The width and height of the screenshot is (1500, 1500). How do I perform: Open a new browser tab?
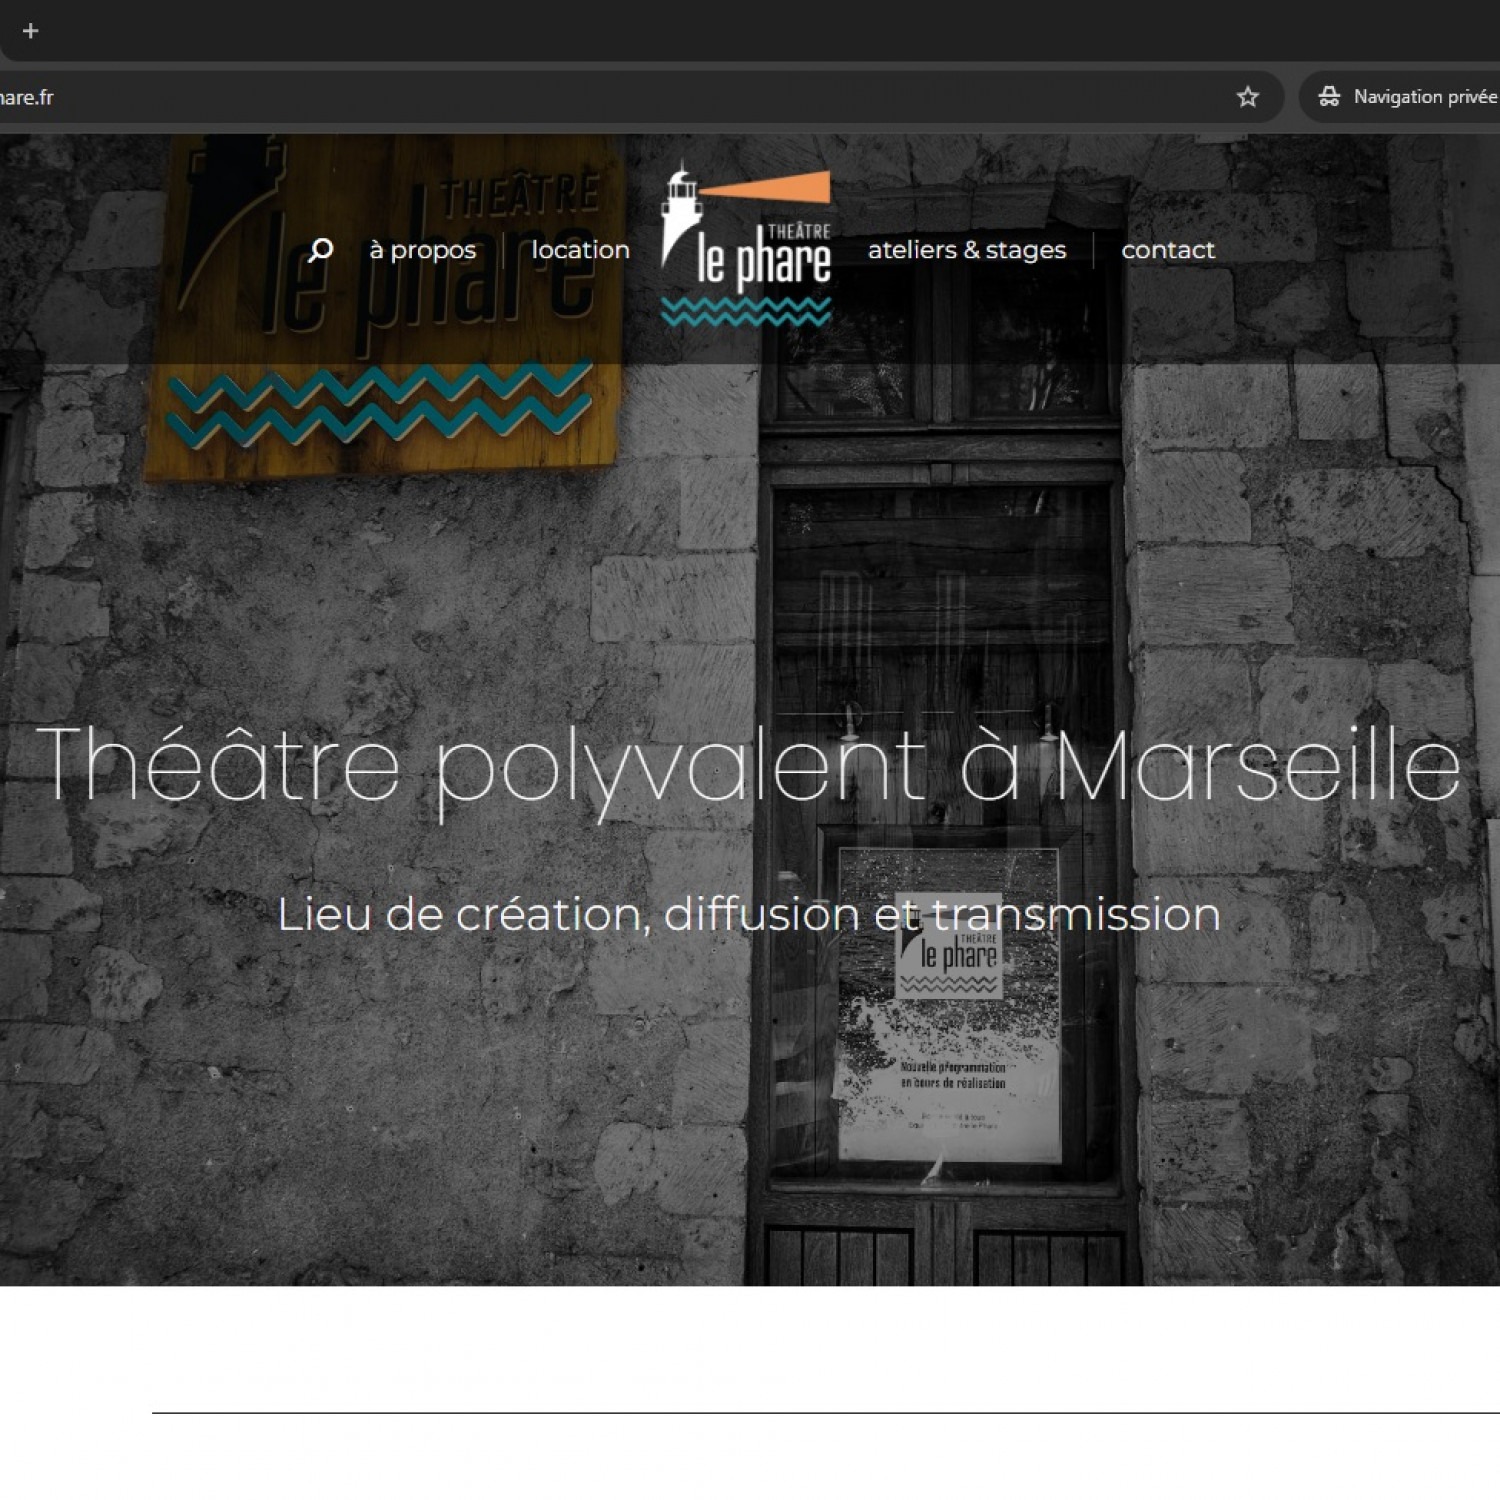(30, 31)
